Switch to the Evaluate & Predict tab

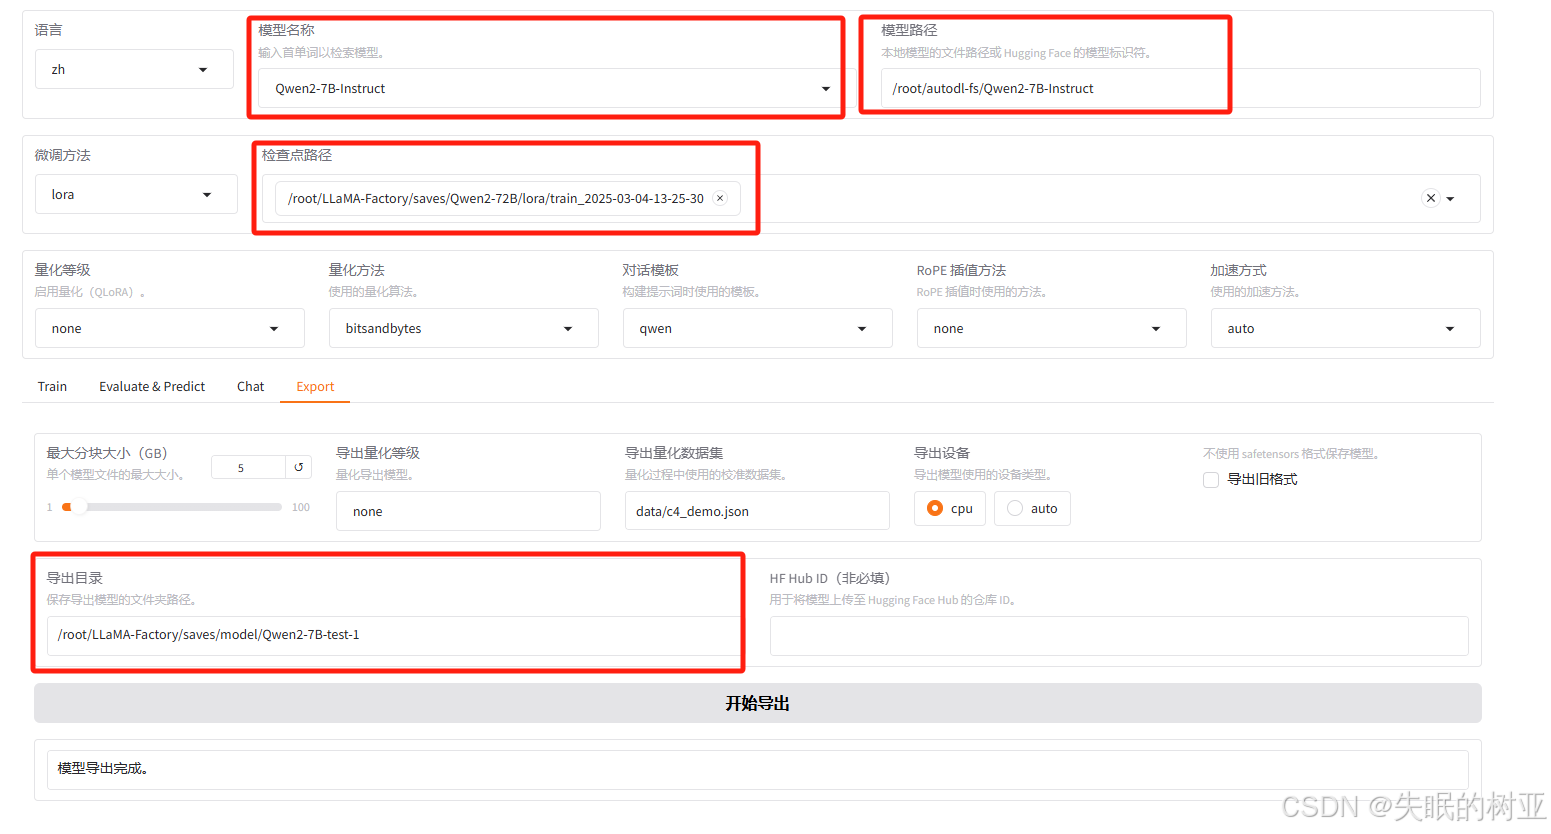152,386
